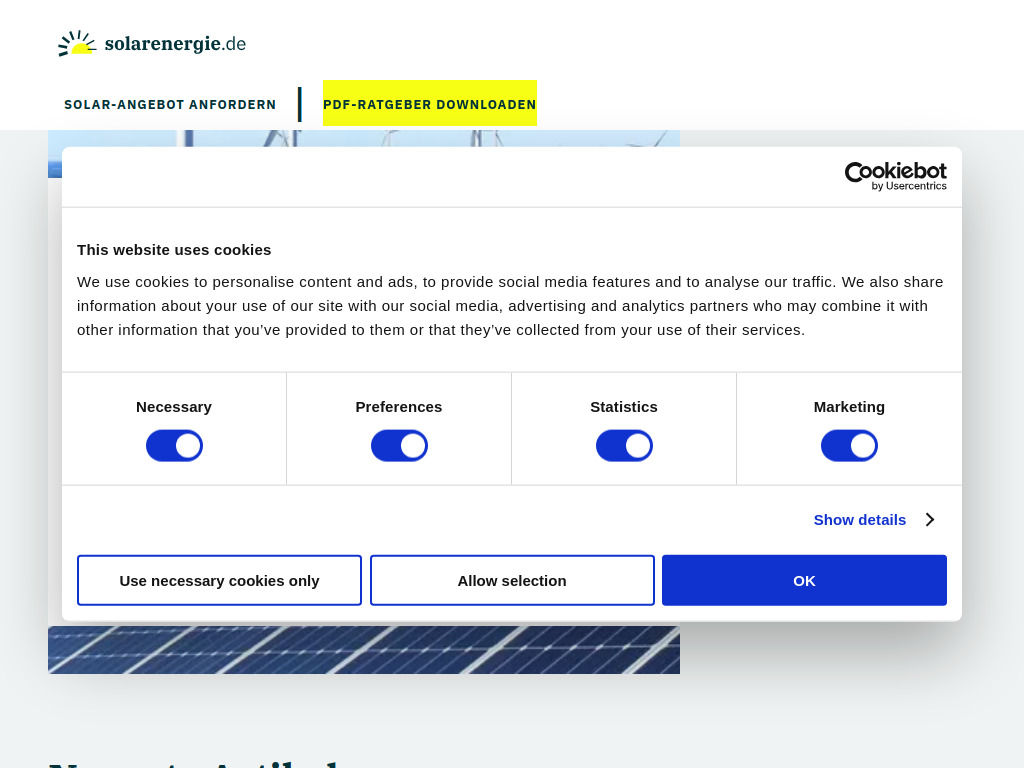Click the solar panel image at bottom

[364, 649]
